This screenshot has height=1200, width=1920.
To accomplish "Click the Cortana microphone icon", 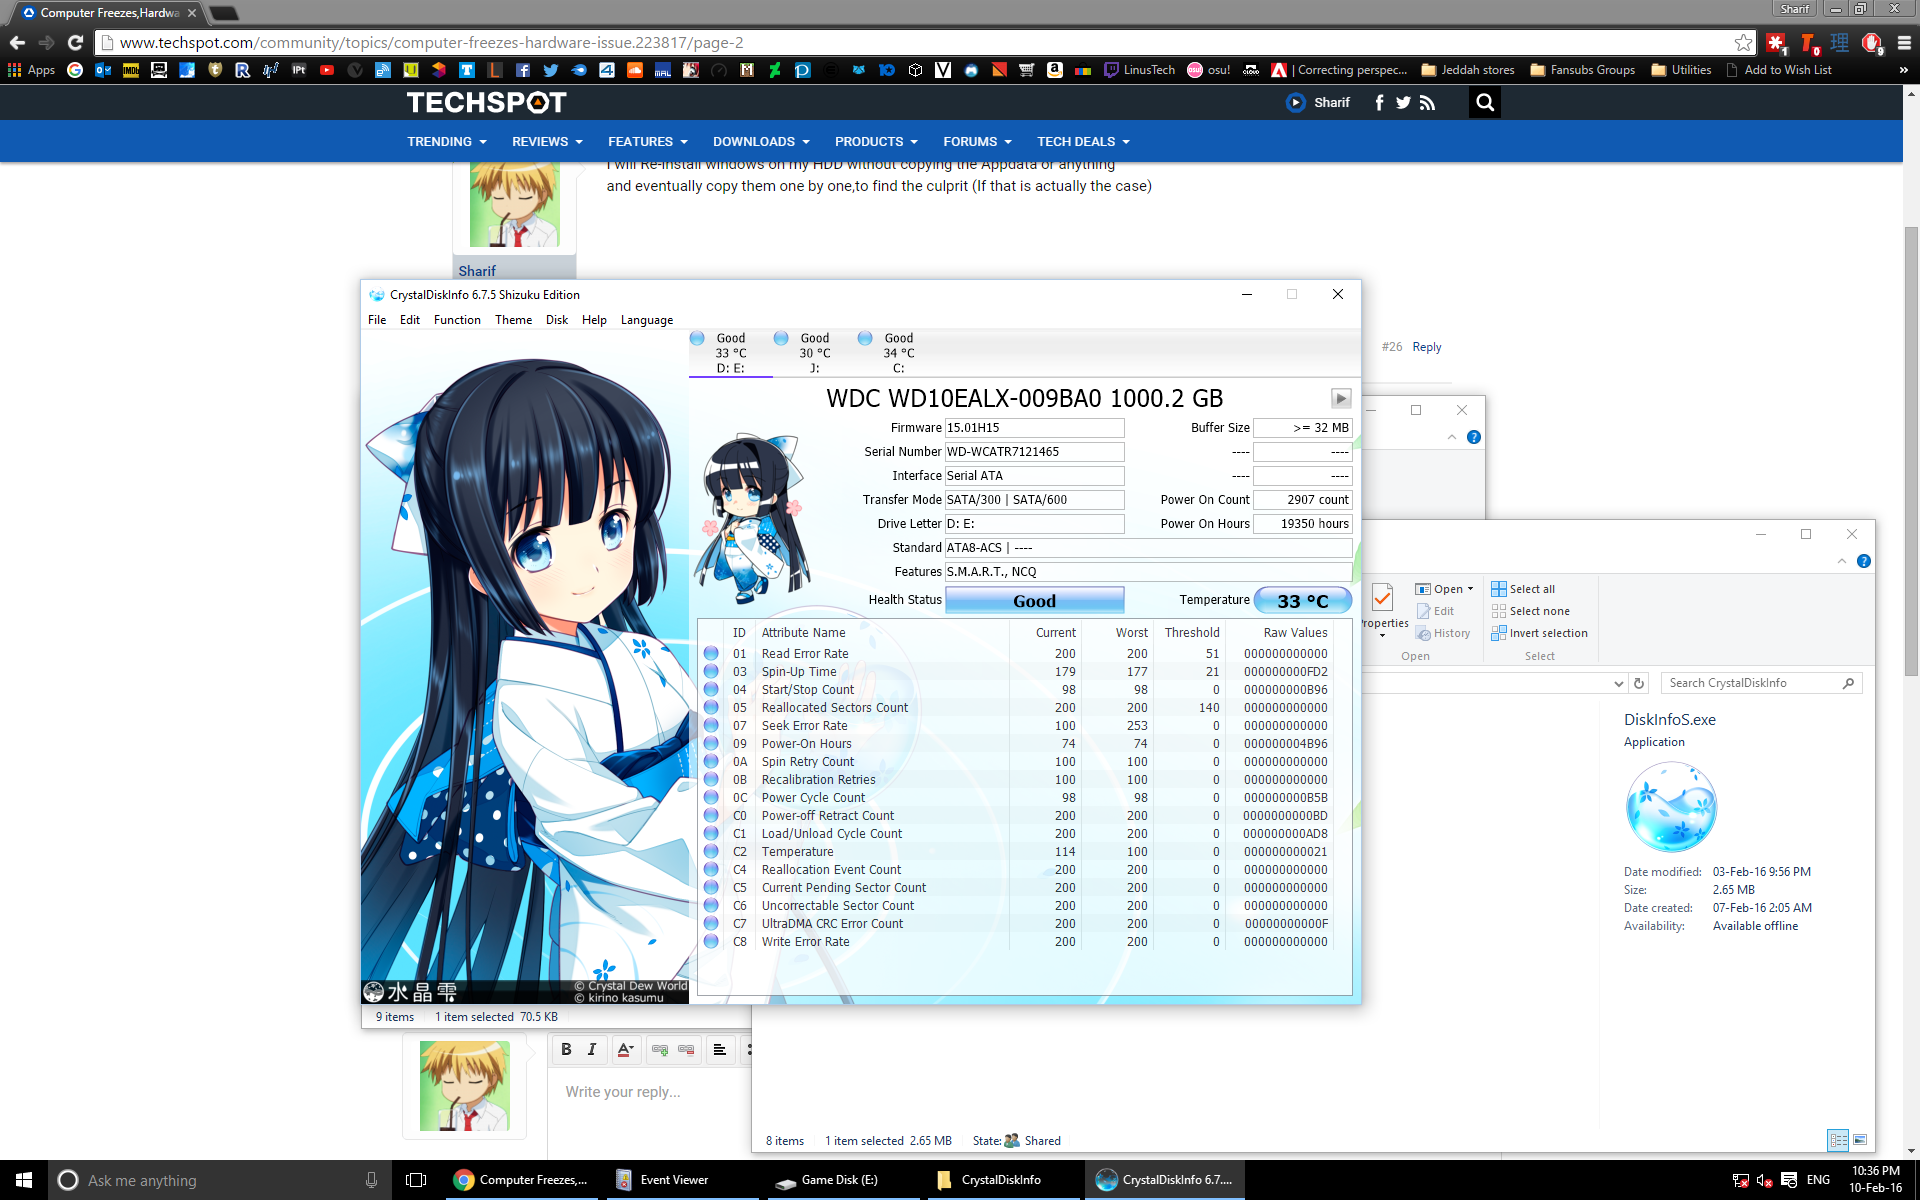I will [x=371, y=1180].
